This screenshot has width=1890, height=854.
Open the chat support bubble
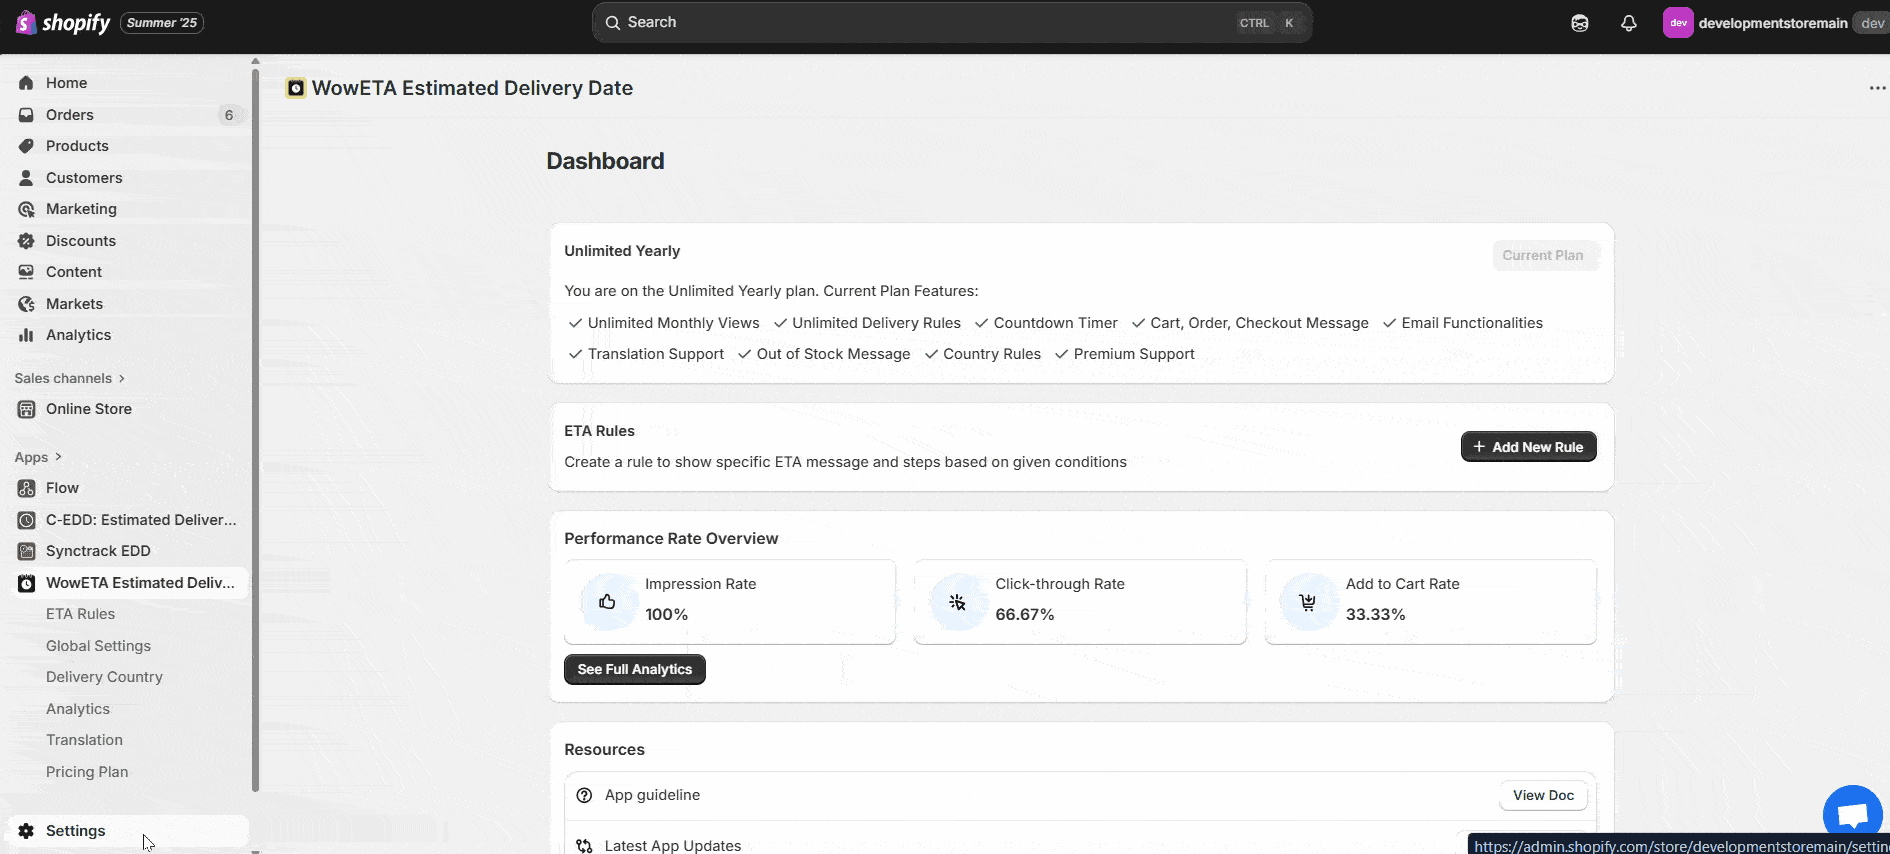1852,813
